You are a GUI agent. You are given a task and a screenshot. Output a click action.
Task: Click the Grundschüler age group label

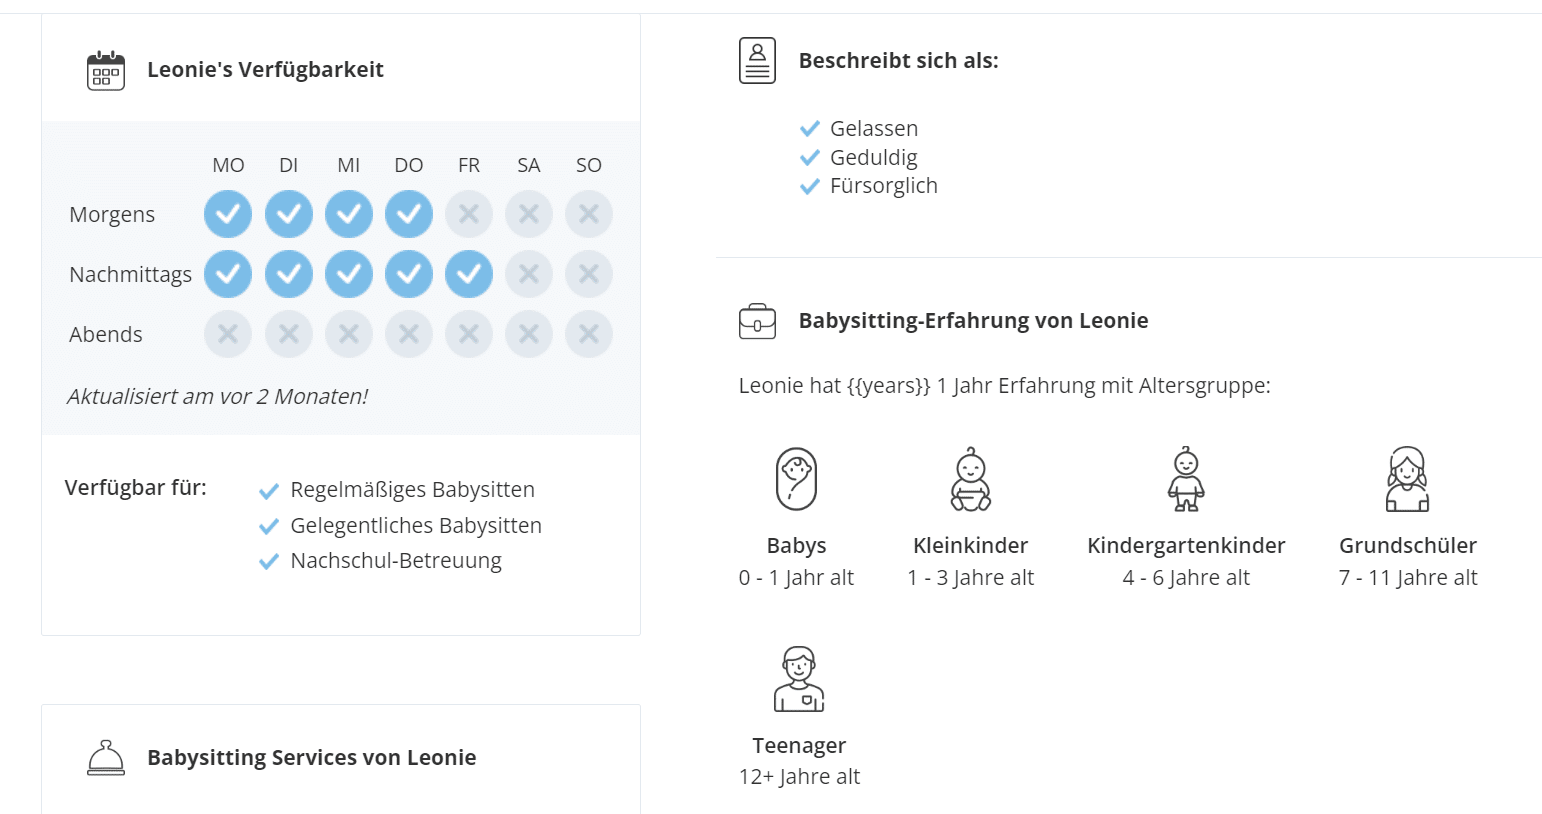[x=1408, y=546]
